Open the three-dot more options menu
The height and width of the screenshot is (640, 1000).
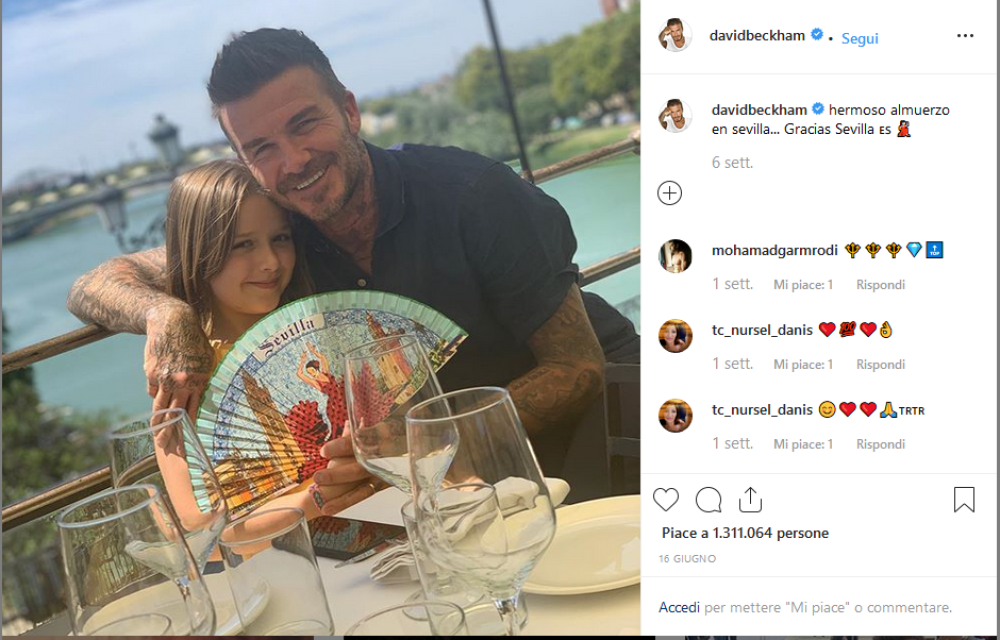[966, 36]
